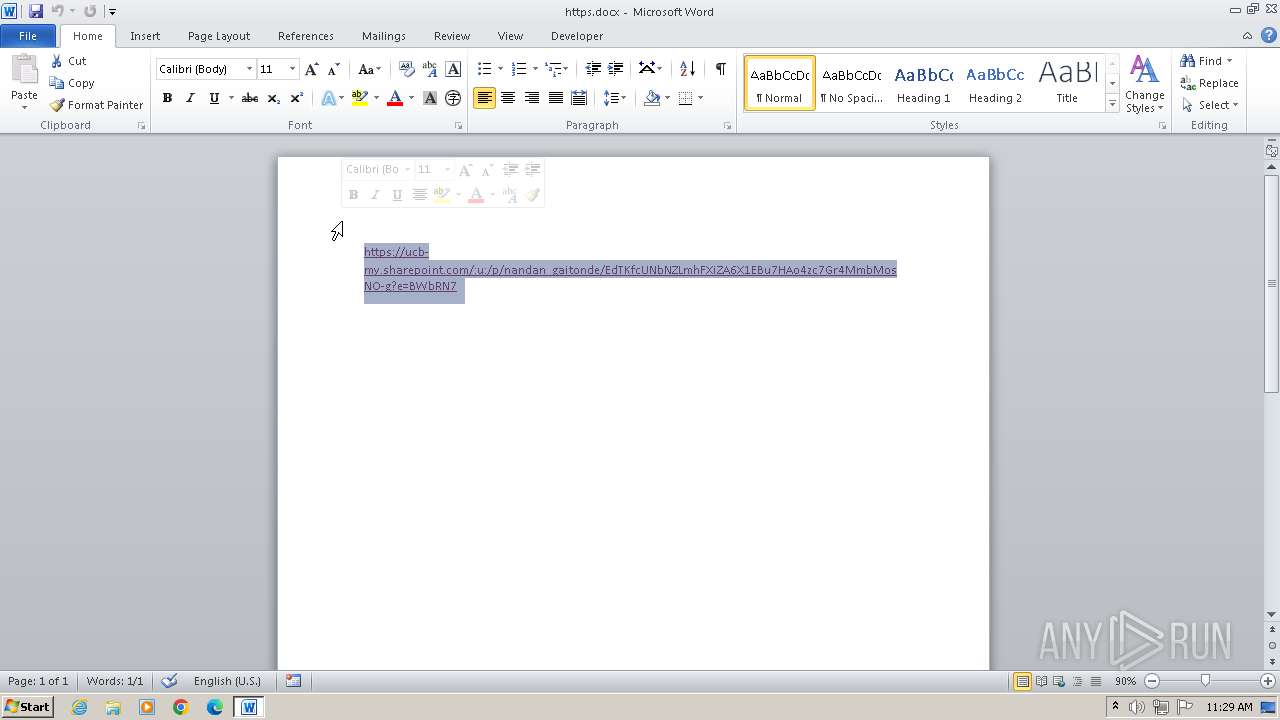Screen dimensions: 1280x720
Task: Open borders dropdown arrow
Action: click(700, 98)
